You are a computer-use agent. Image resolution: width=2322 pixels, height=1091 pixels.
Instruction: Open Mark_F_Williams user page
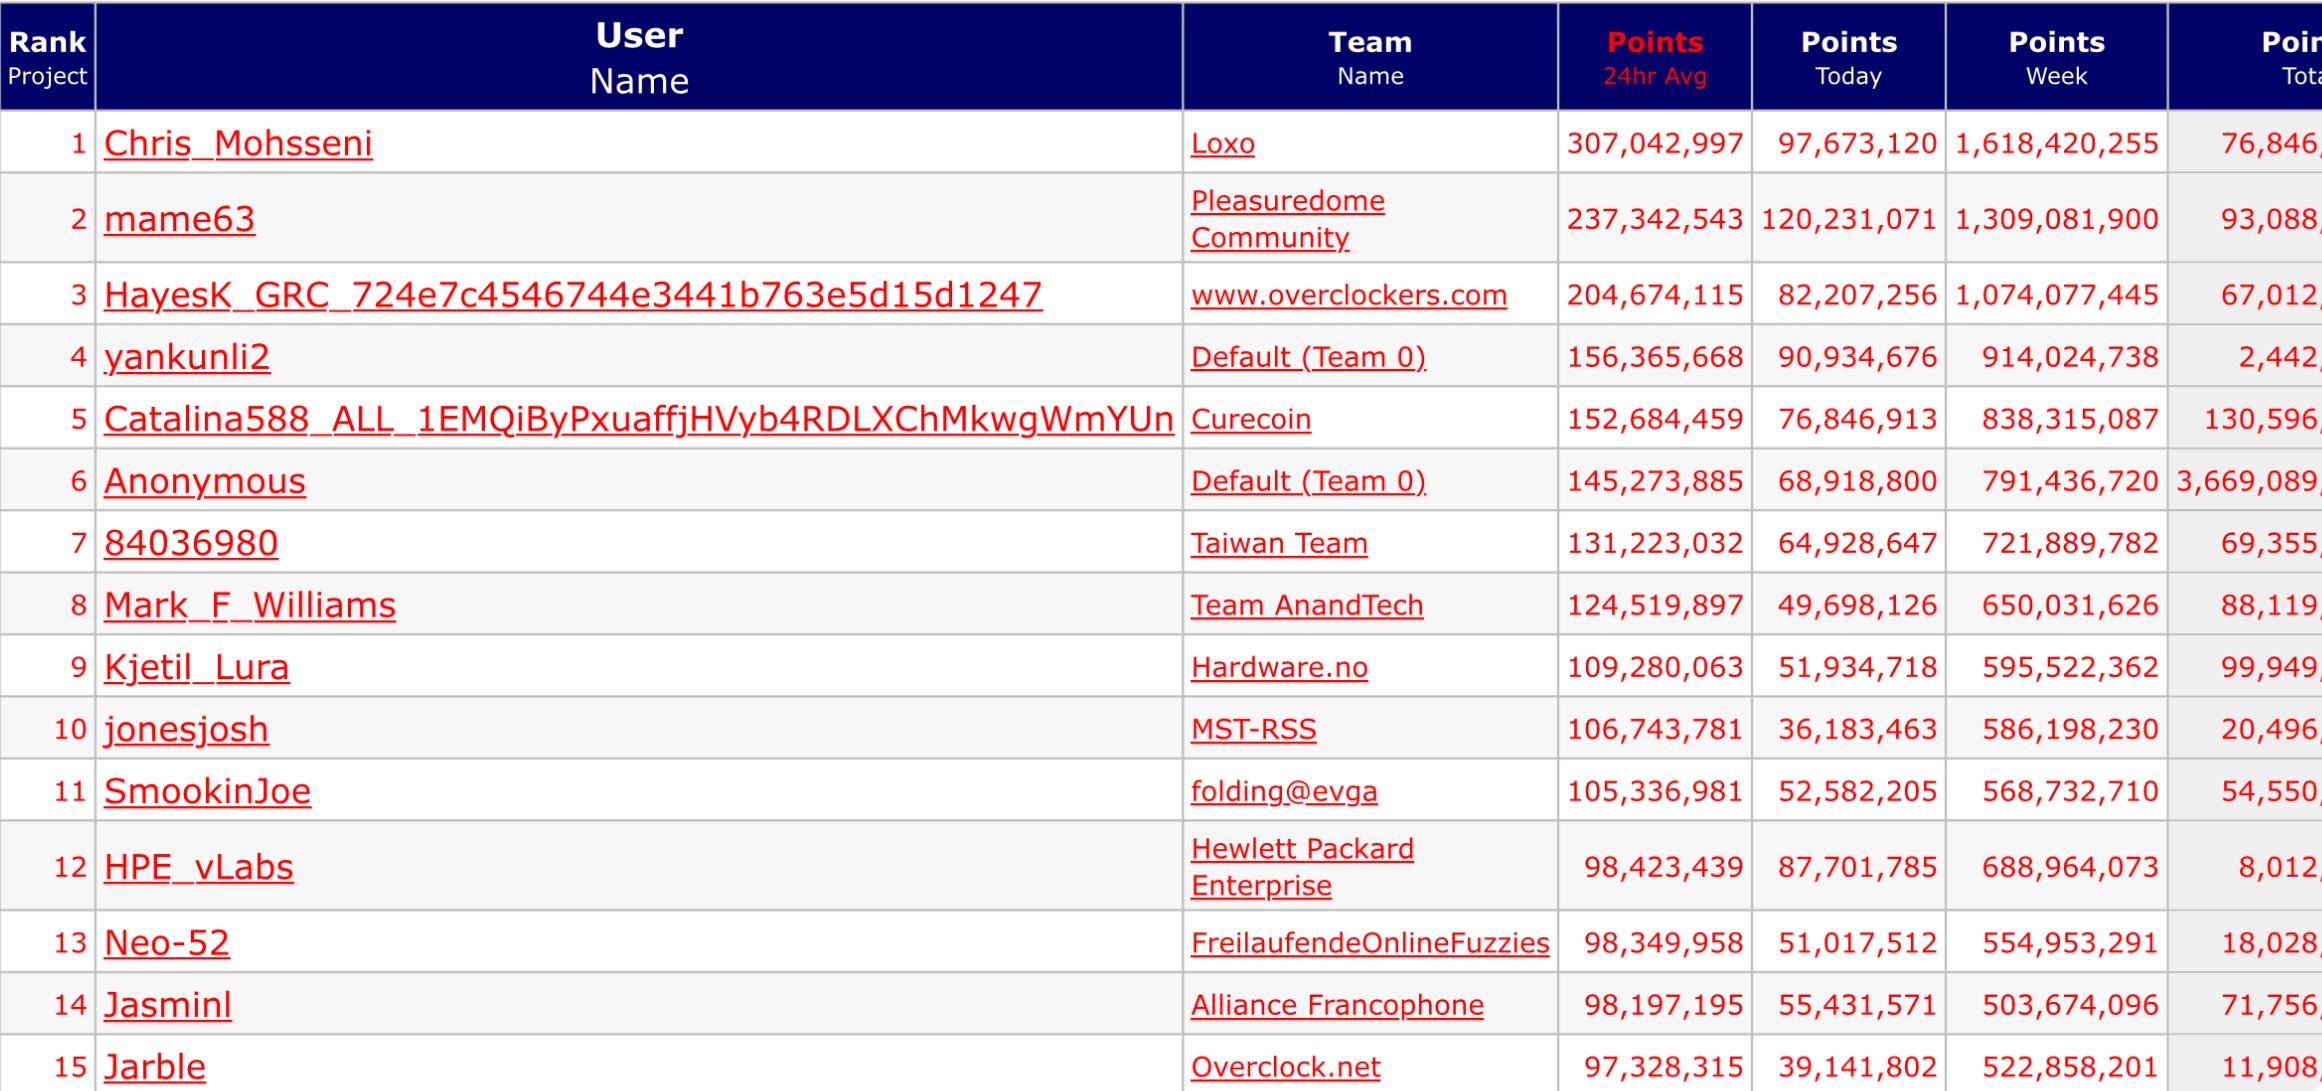click(x=250, y=605)
